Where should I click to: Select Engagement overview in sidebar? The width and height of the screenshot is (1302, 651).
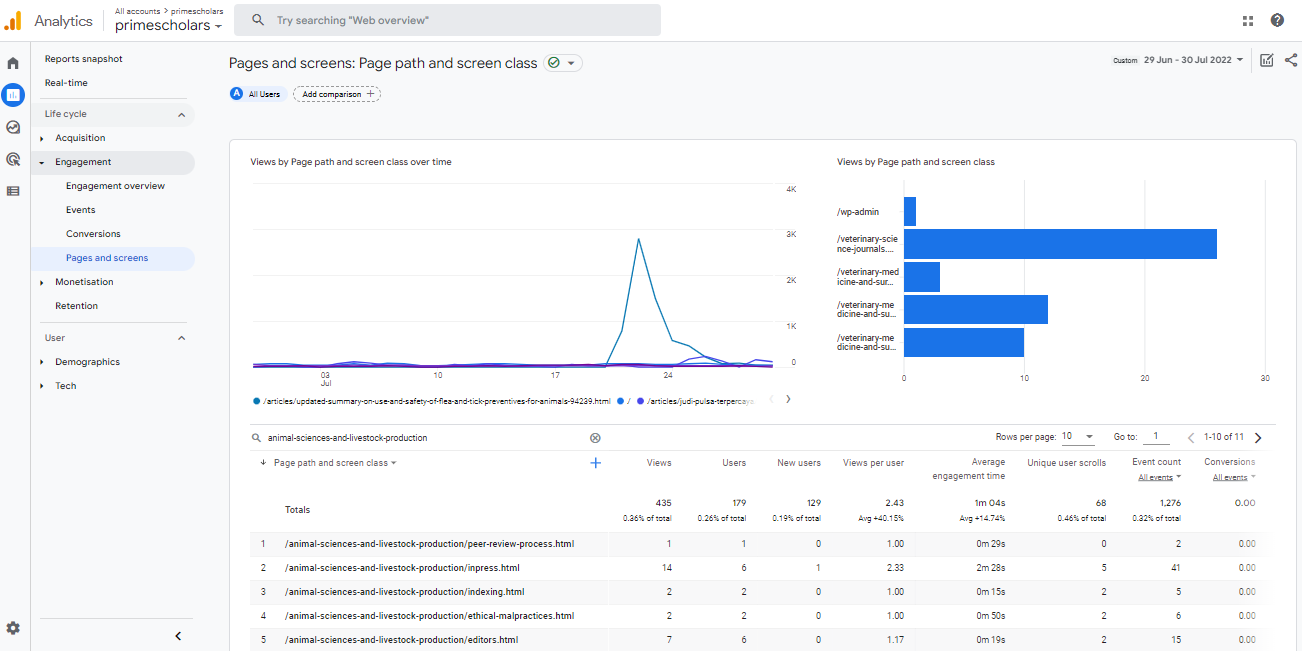tap(115, 186)
